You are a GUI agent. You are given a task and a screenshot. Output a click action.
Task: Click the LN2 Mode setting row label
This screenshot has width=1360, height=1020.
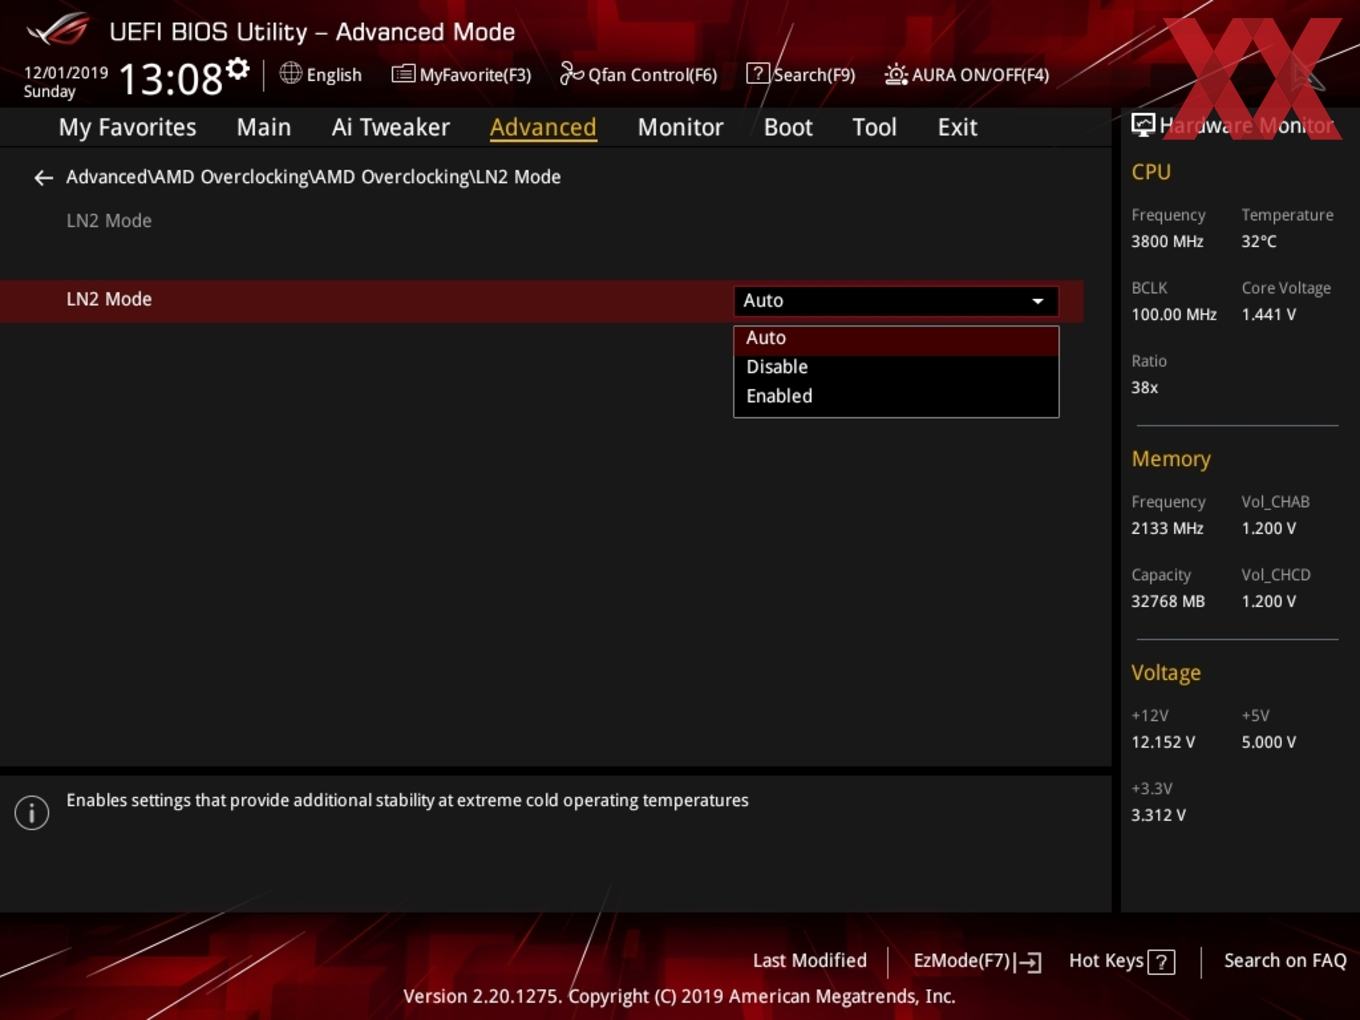(x=109, y=299)
